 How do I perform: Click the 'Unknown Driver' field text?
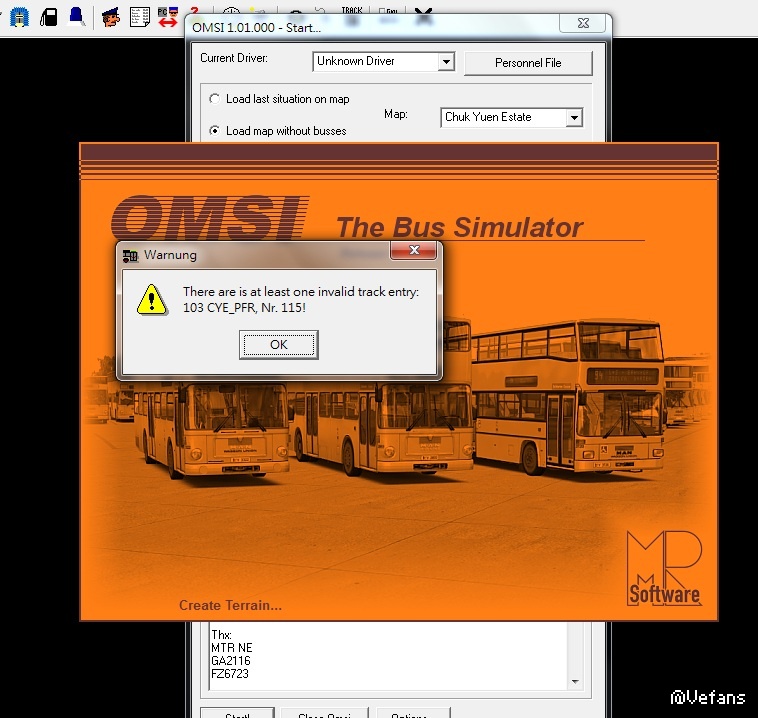click(x=356, y=61)
